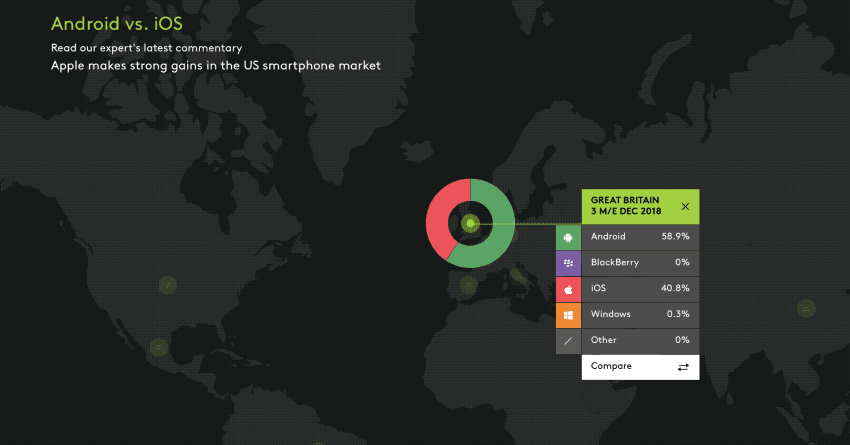Click the 'Read our expert's latest commentary' text
This screenshot has height=445, width=850.
point(146,48)
